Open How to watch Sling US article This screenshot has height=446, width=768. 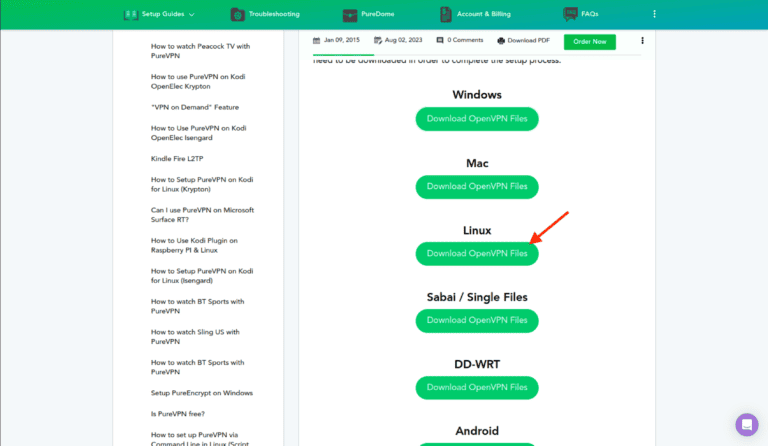point(195,337)
